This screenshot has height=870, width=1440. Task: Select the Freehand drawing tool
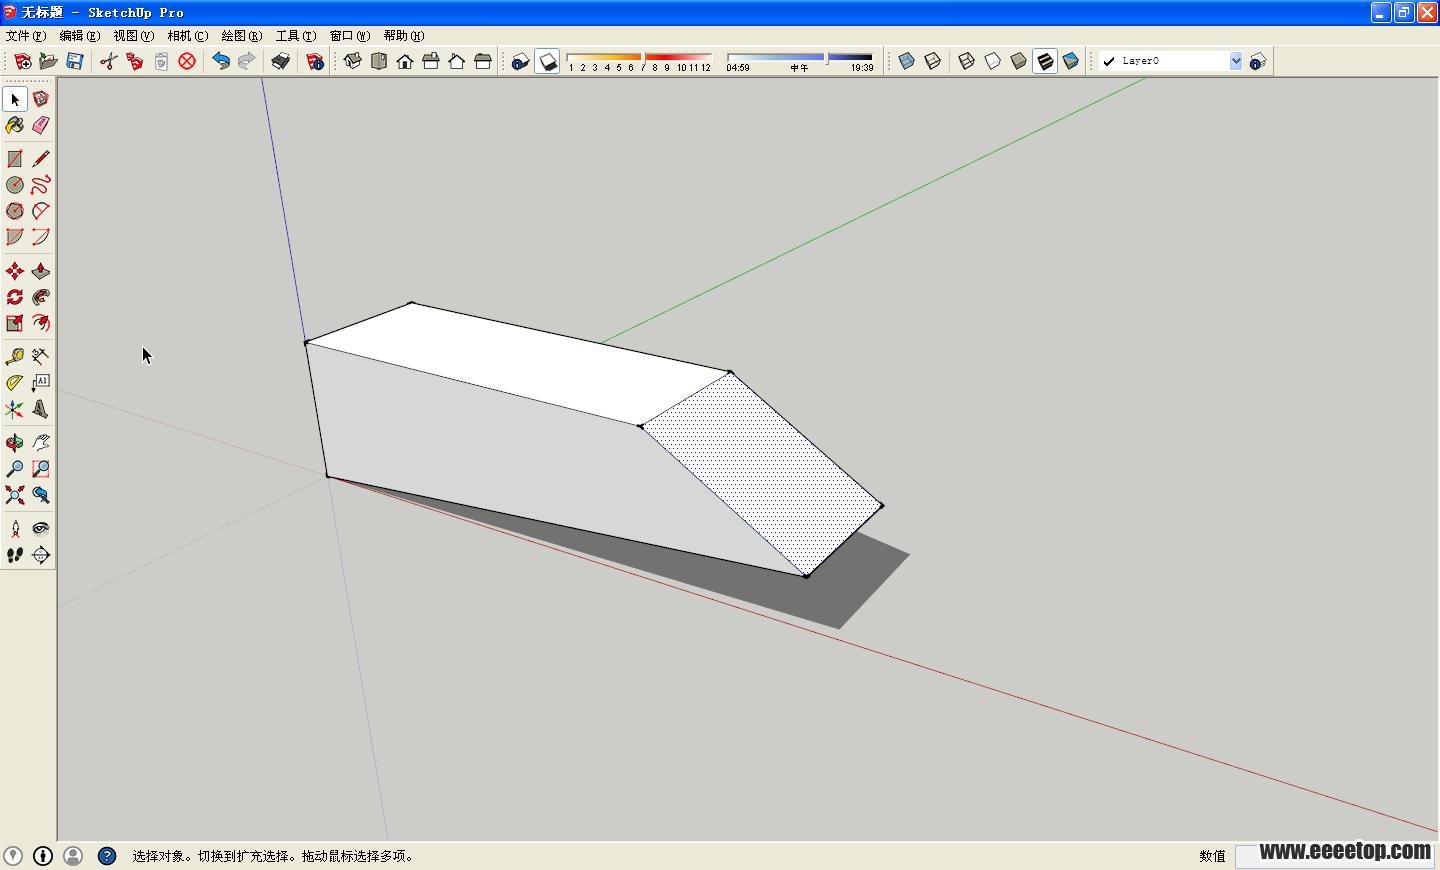coord(41,185)
